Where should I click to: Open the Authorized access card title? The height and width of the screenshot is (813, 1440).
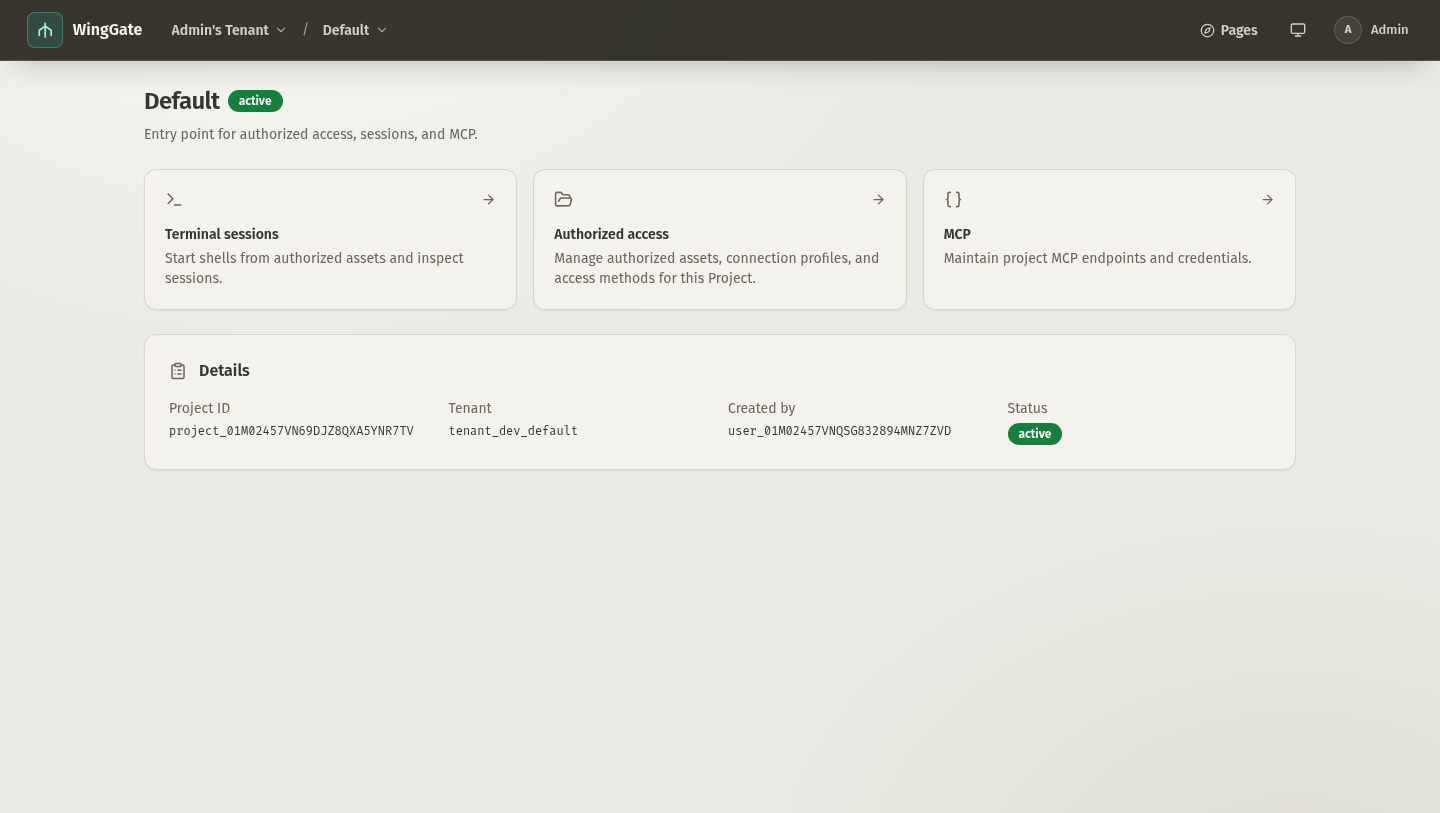(611, 234)
